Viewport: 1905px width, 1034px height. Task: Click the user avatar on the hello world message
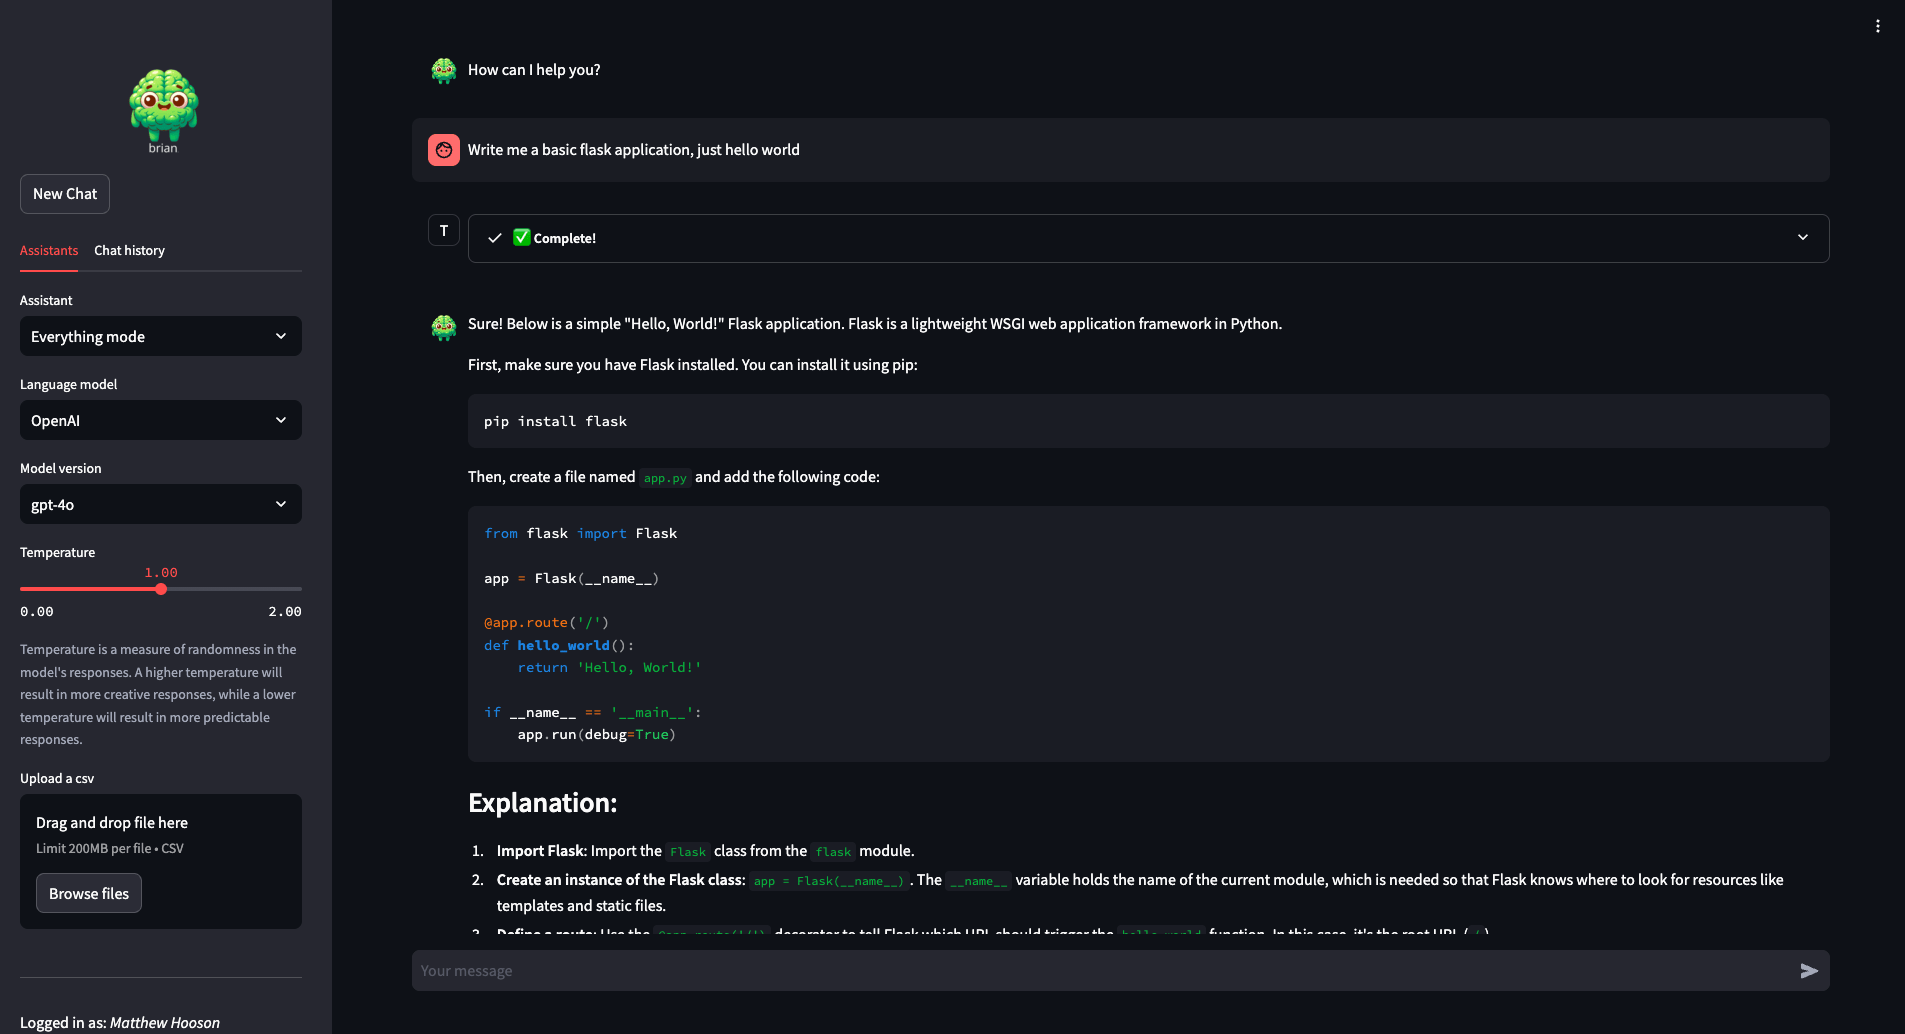click(443, 149)
